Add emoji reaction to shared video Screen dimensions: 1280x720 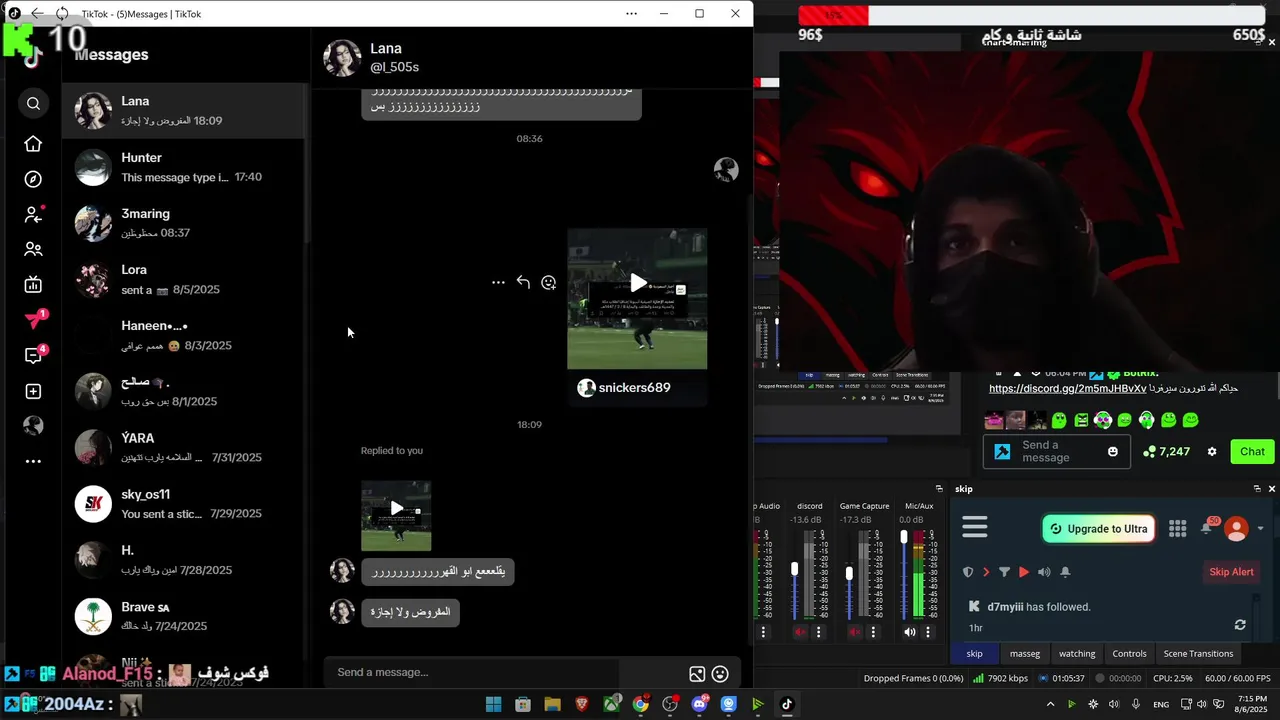point(548,283)
